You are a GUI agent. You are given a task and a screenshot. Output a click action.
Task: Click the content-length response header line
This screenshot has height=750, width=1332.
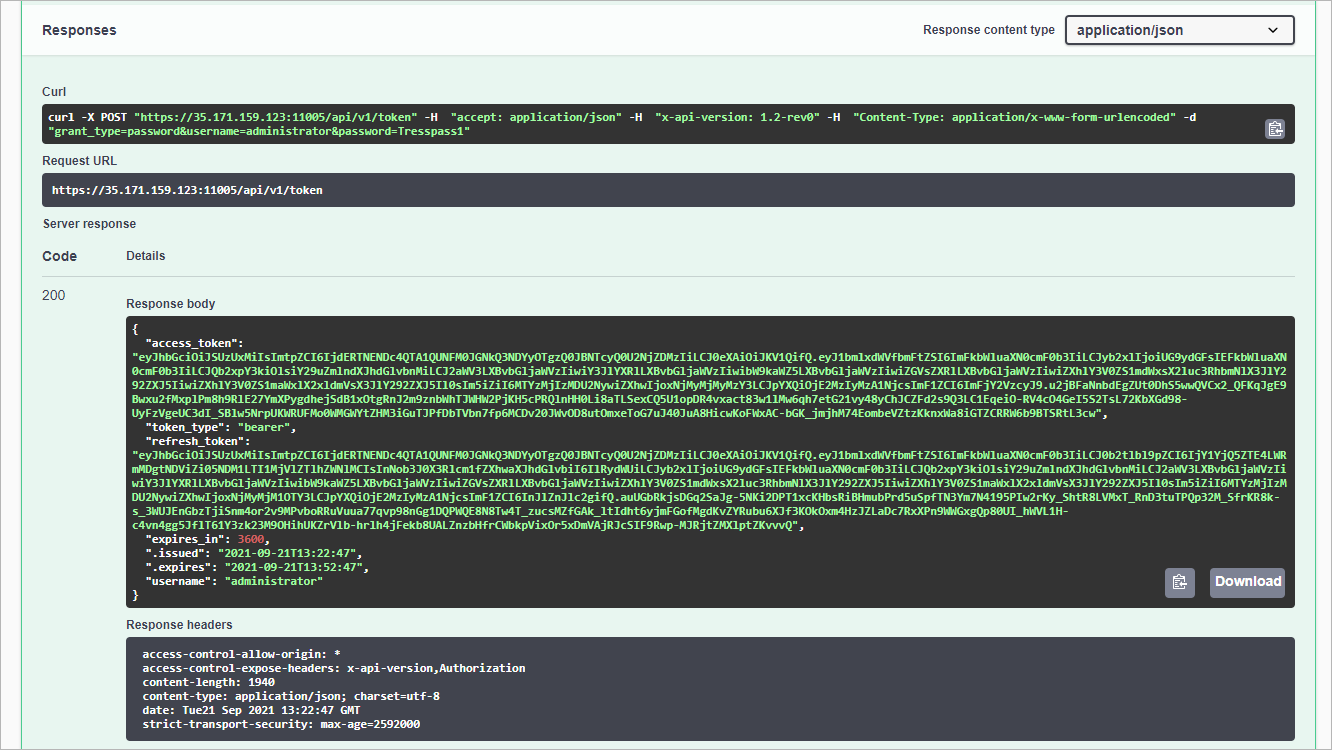202,682
